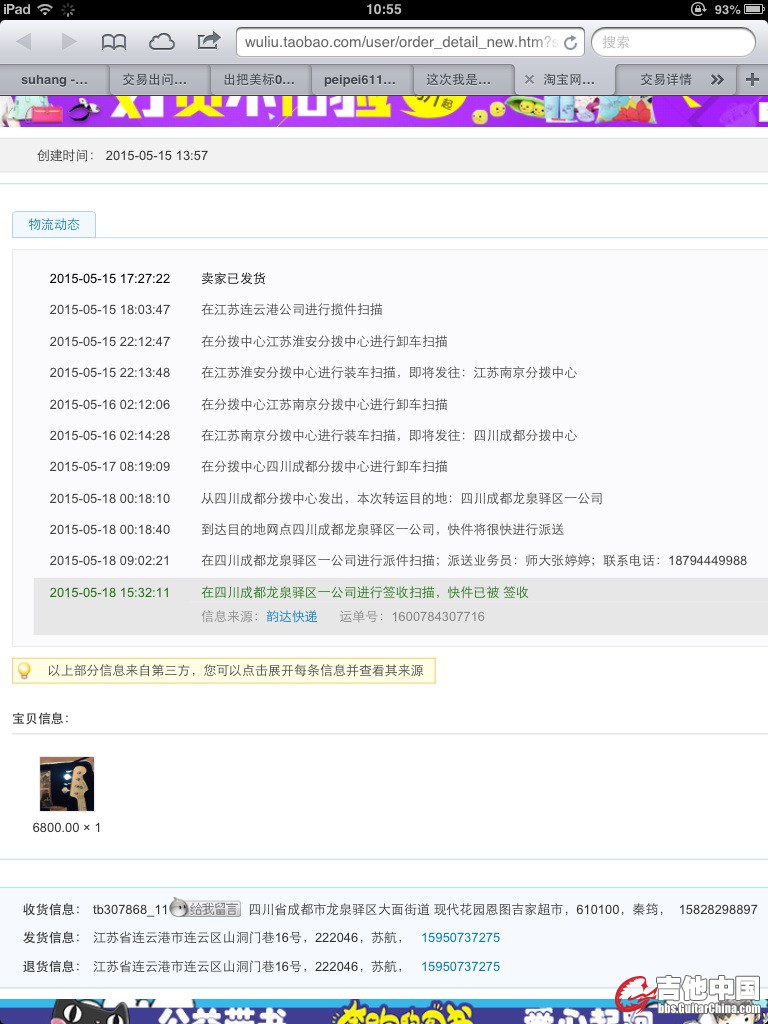The width and height of the screenshot is (768, 1024).
Task: Tap Safari back arrow button
Action: (24, 41)
